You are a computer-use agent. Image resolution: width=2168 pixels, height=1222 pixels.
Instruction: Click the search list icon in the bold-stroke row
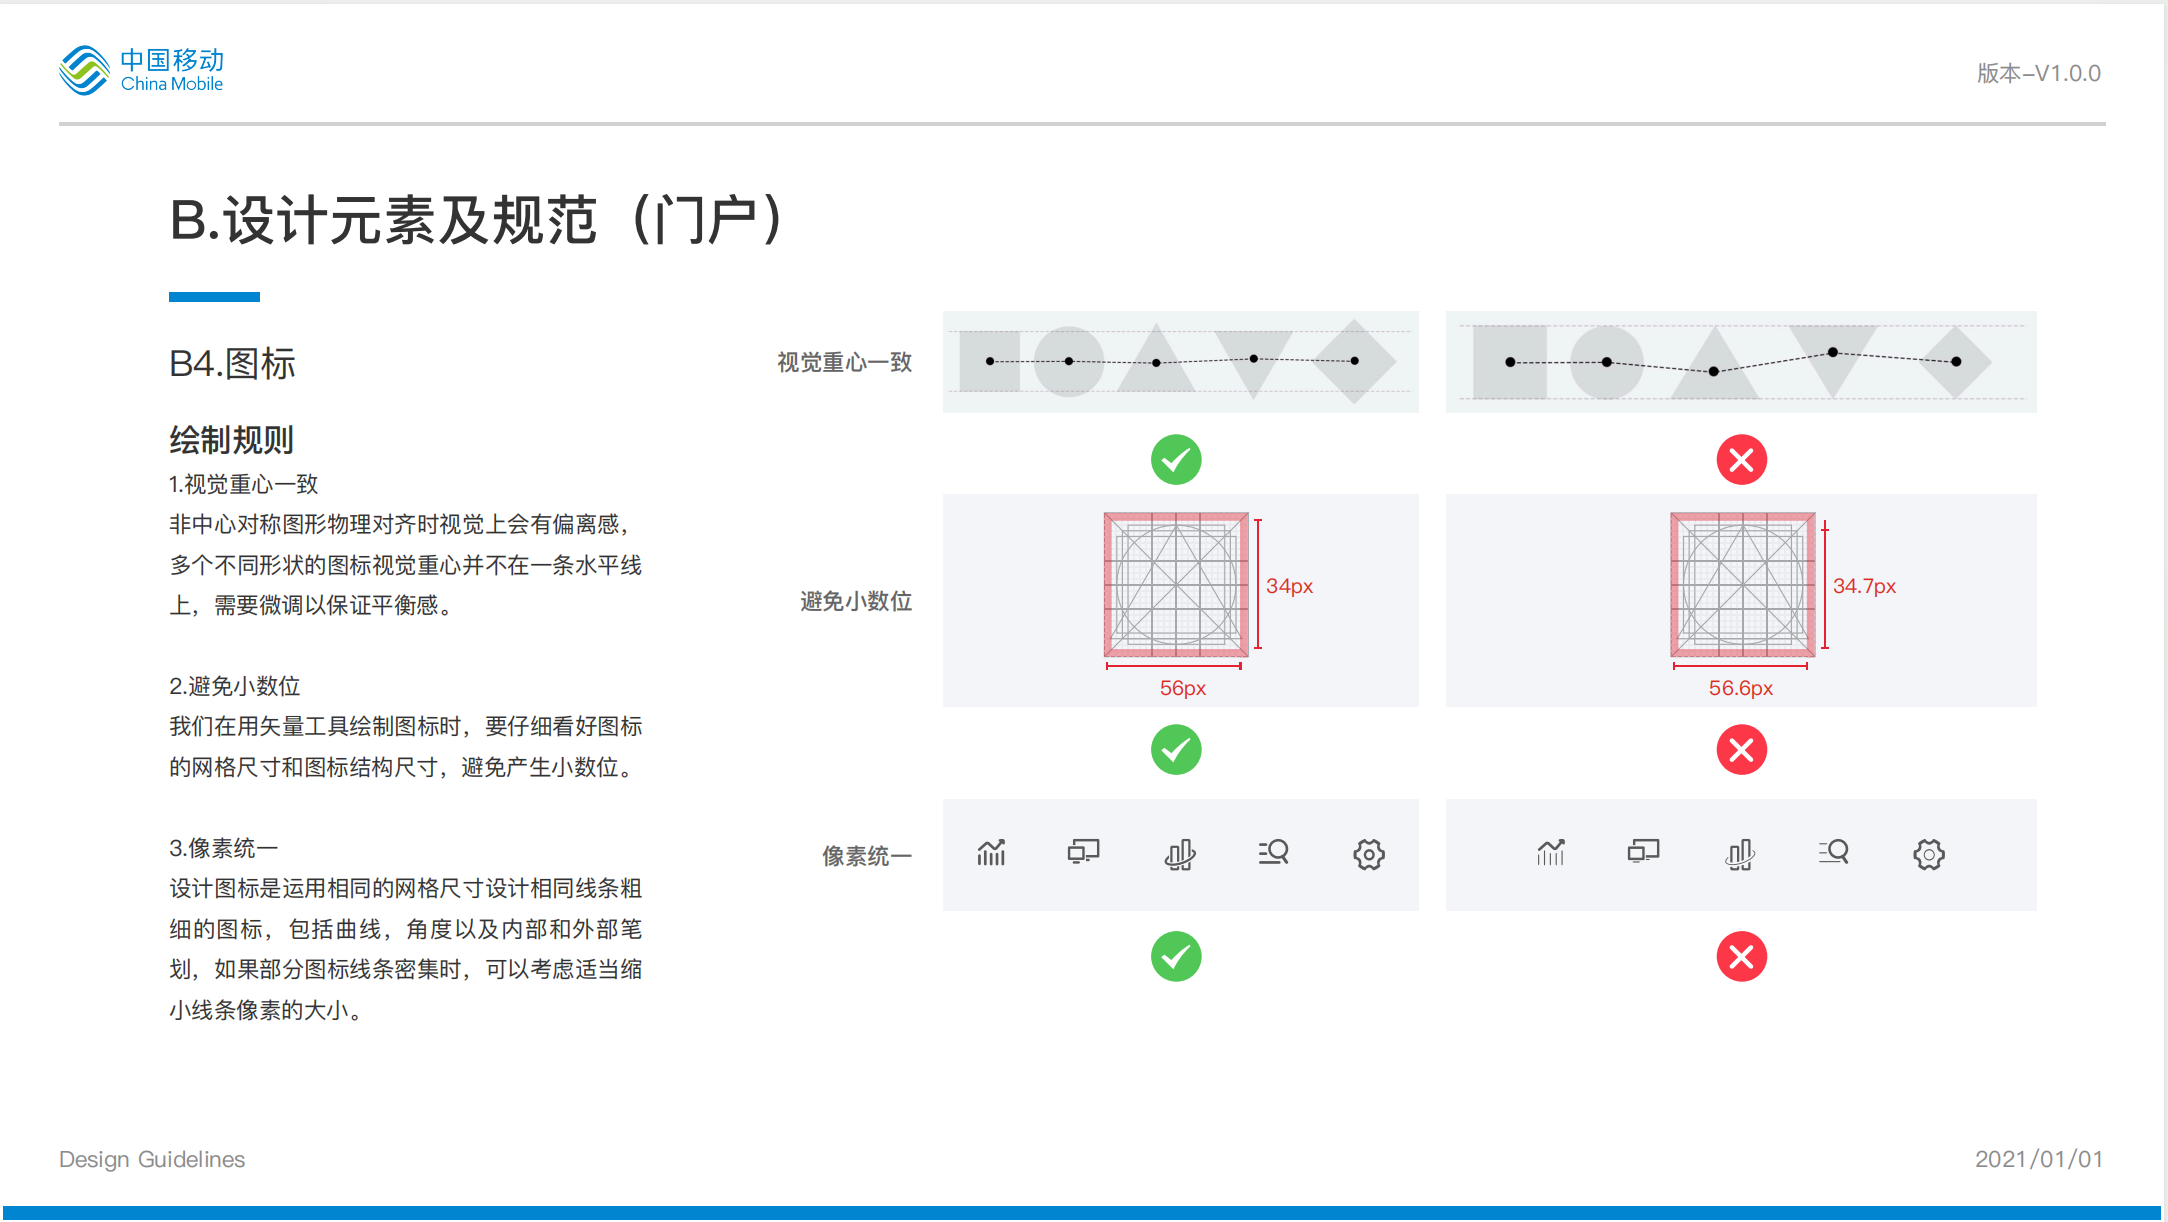1274,853
